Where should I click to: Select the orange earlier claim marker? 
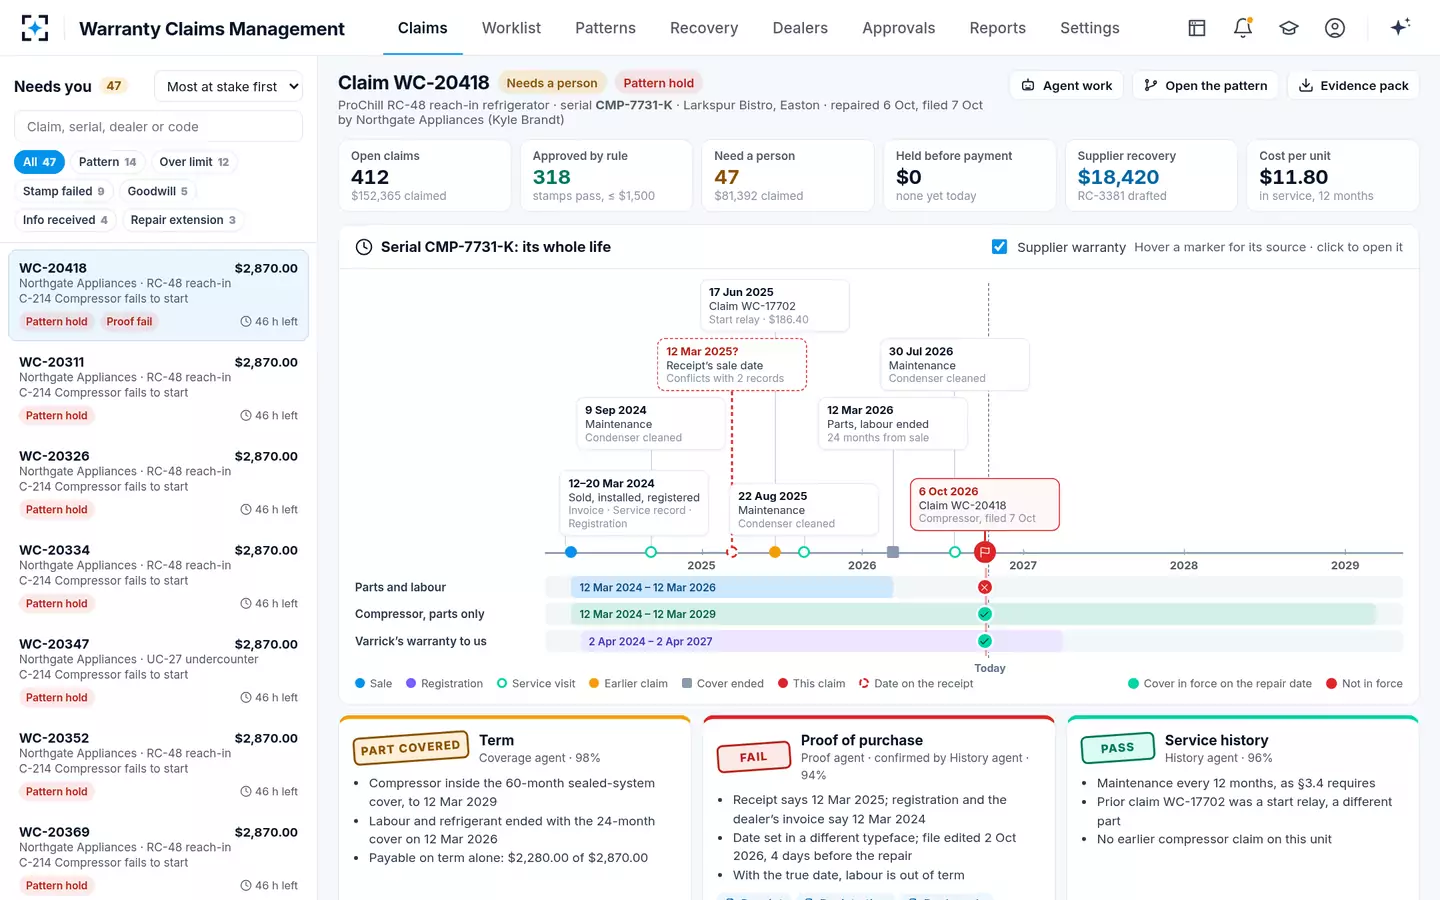[x=775, y=552]
